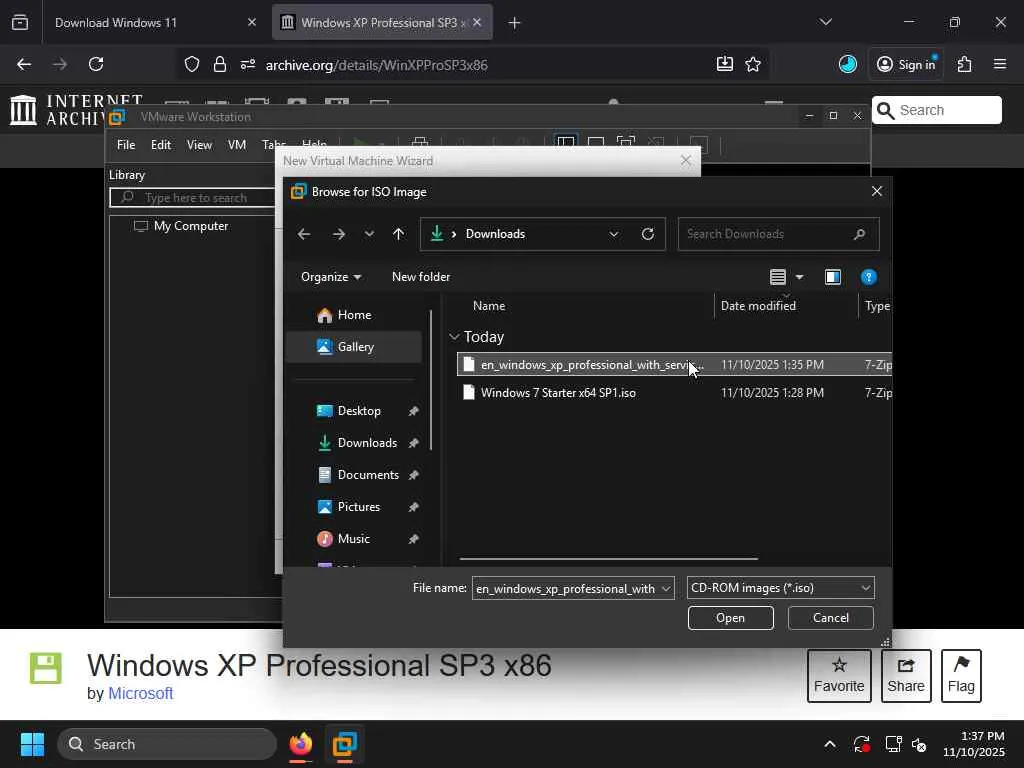Share this Internet Archive item
Viewport: 1024px width, 768px height.
click(906, 676)
